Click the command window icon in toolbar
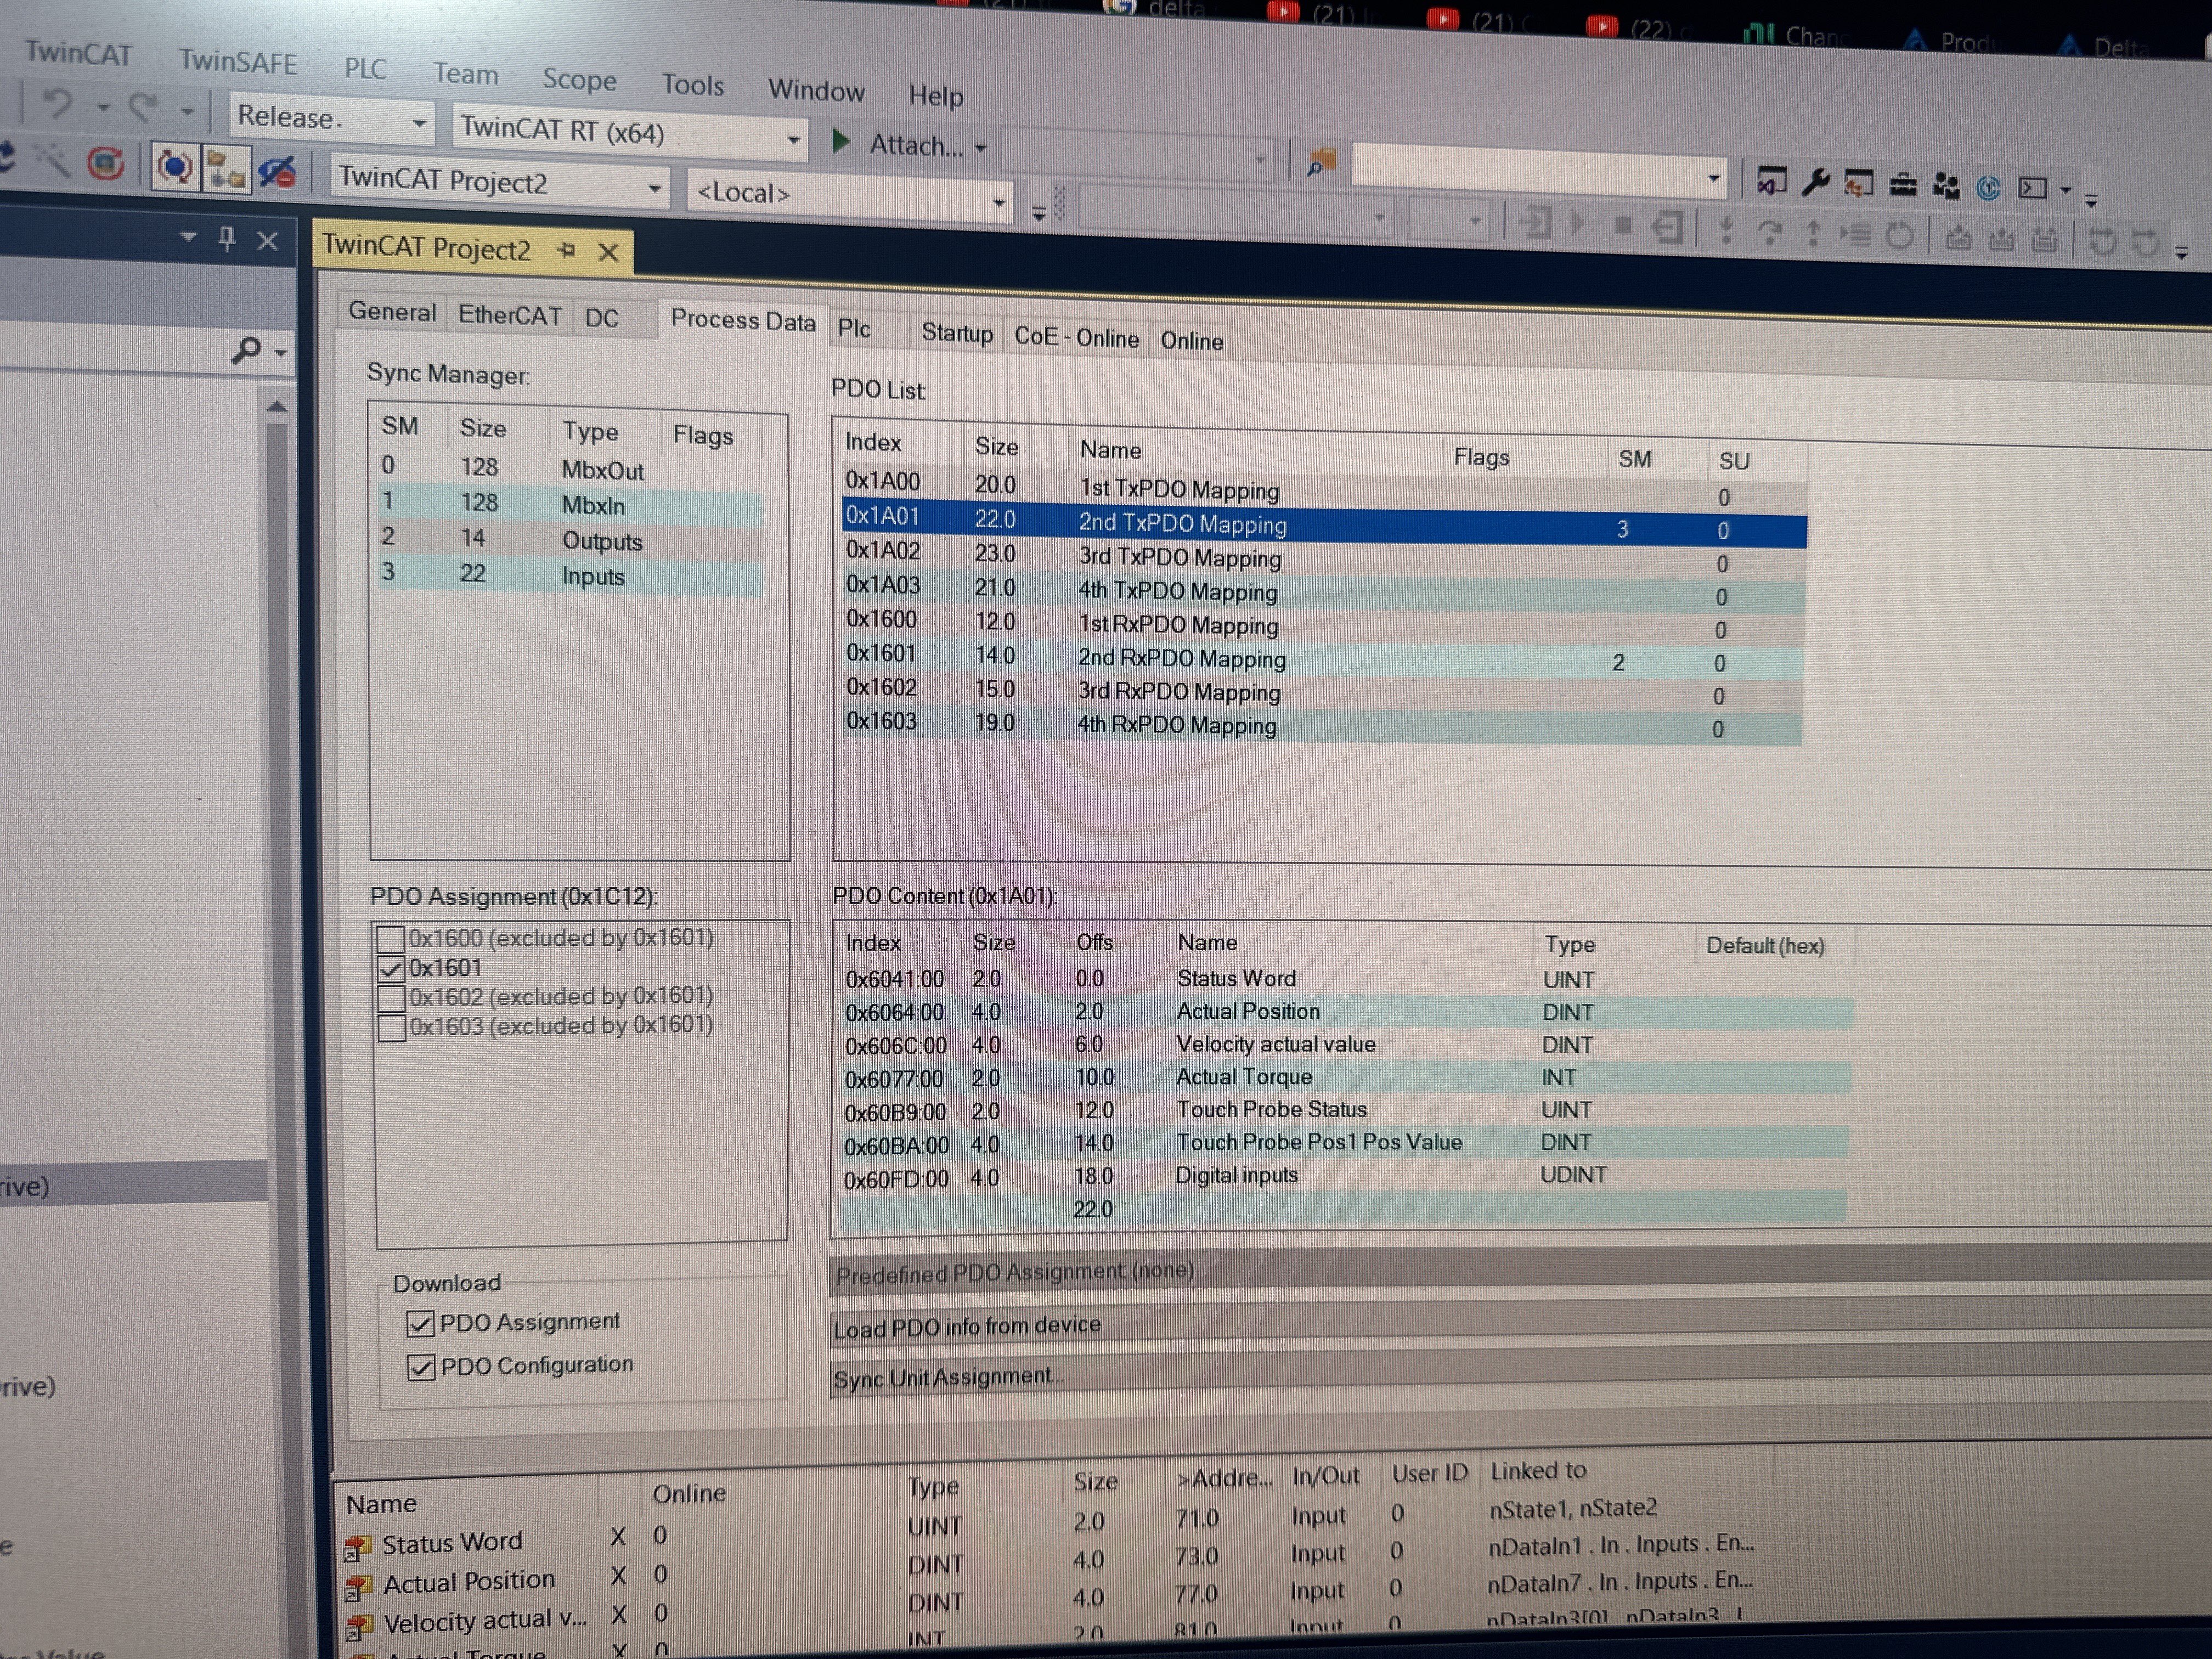The width and height of the screenshot is (2212, 1659). [x=2032, y=188]
